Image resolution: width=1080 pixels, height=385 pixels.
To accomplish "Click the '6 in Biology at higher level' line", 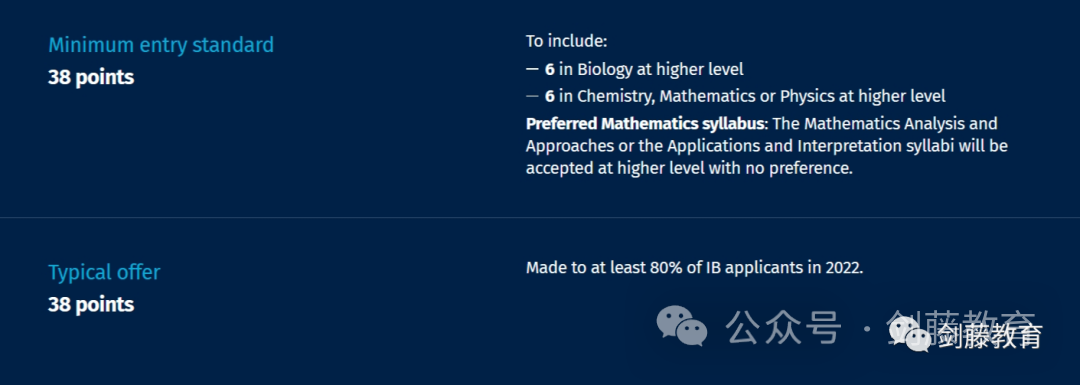I will [x=644, y=69].
